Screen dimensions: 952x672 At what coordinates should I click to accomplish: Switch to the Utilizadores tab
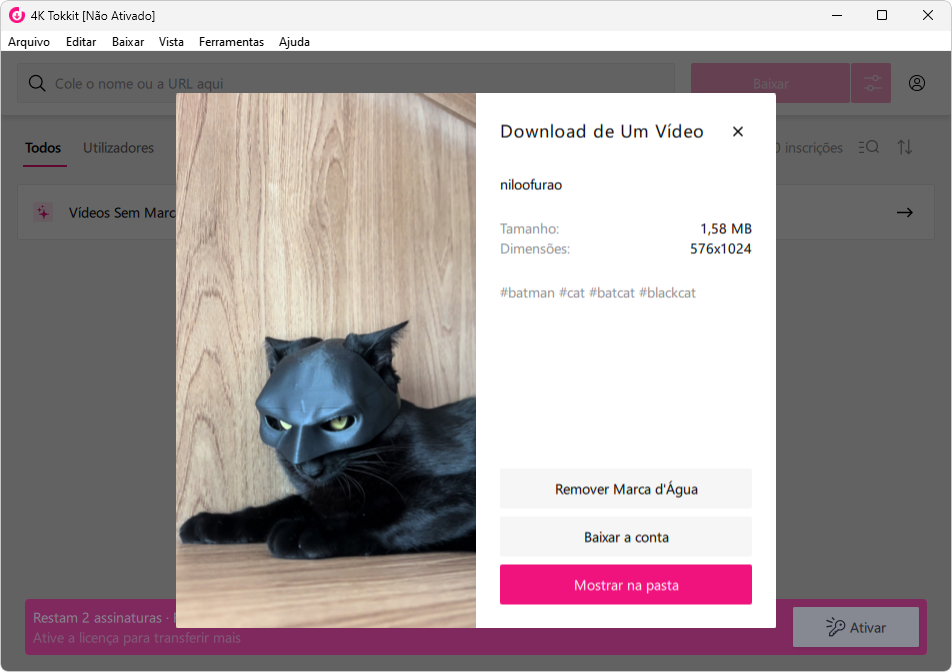118,148
